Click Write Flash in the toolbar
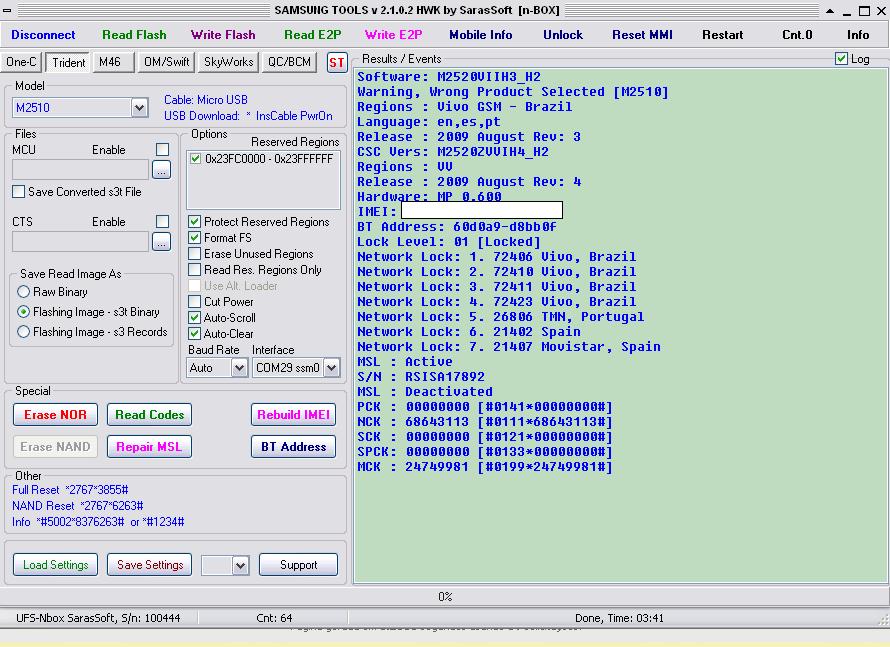Viewport: 890px width, 647px height. [223, 35]
